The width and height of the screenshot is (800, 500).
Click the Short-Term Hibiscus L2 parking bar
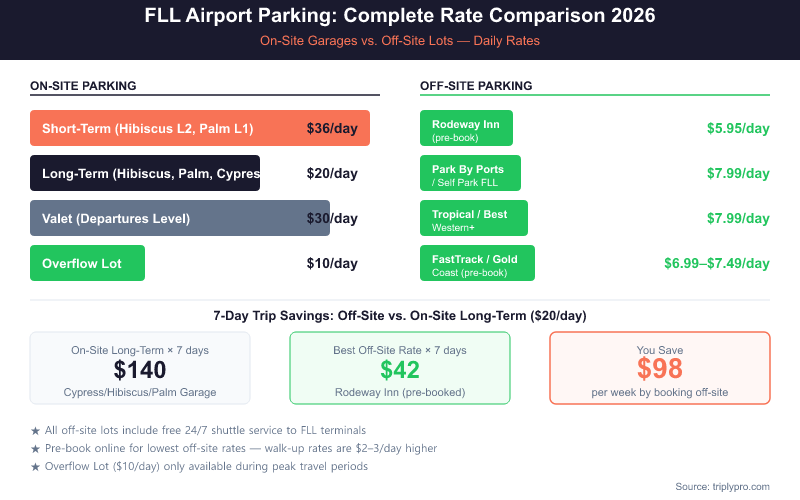coord(200,128)
